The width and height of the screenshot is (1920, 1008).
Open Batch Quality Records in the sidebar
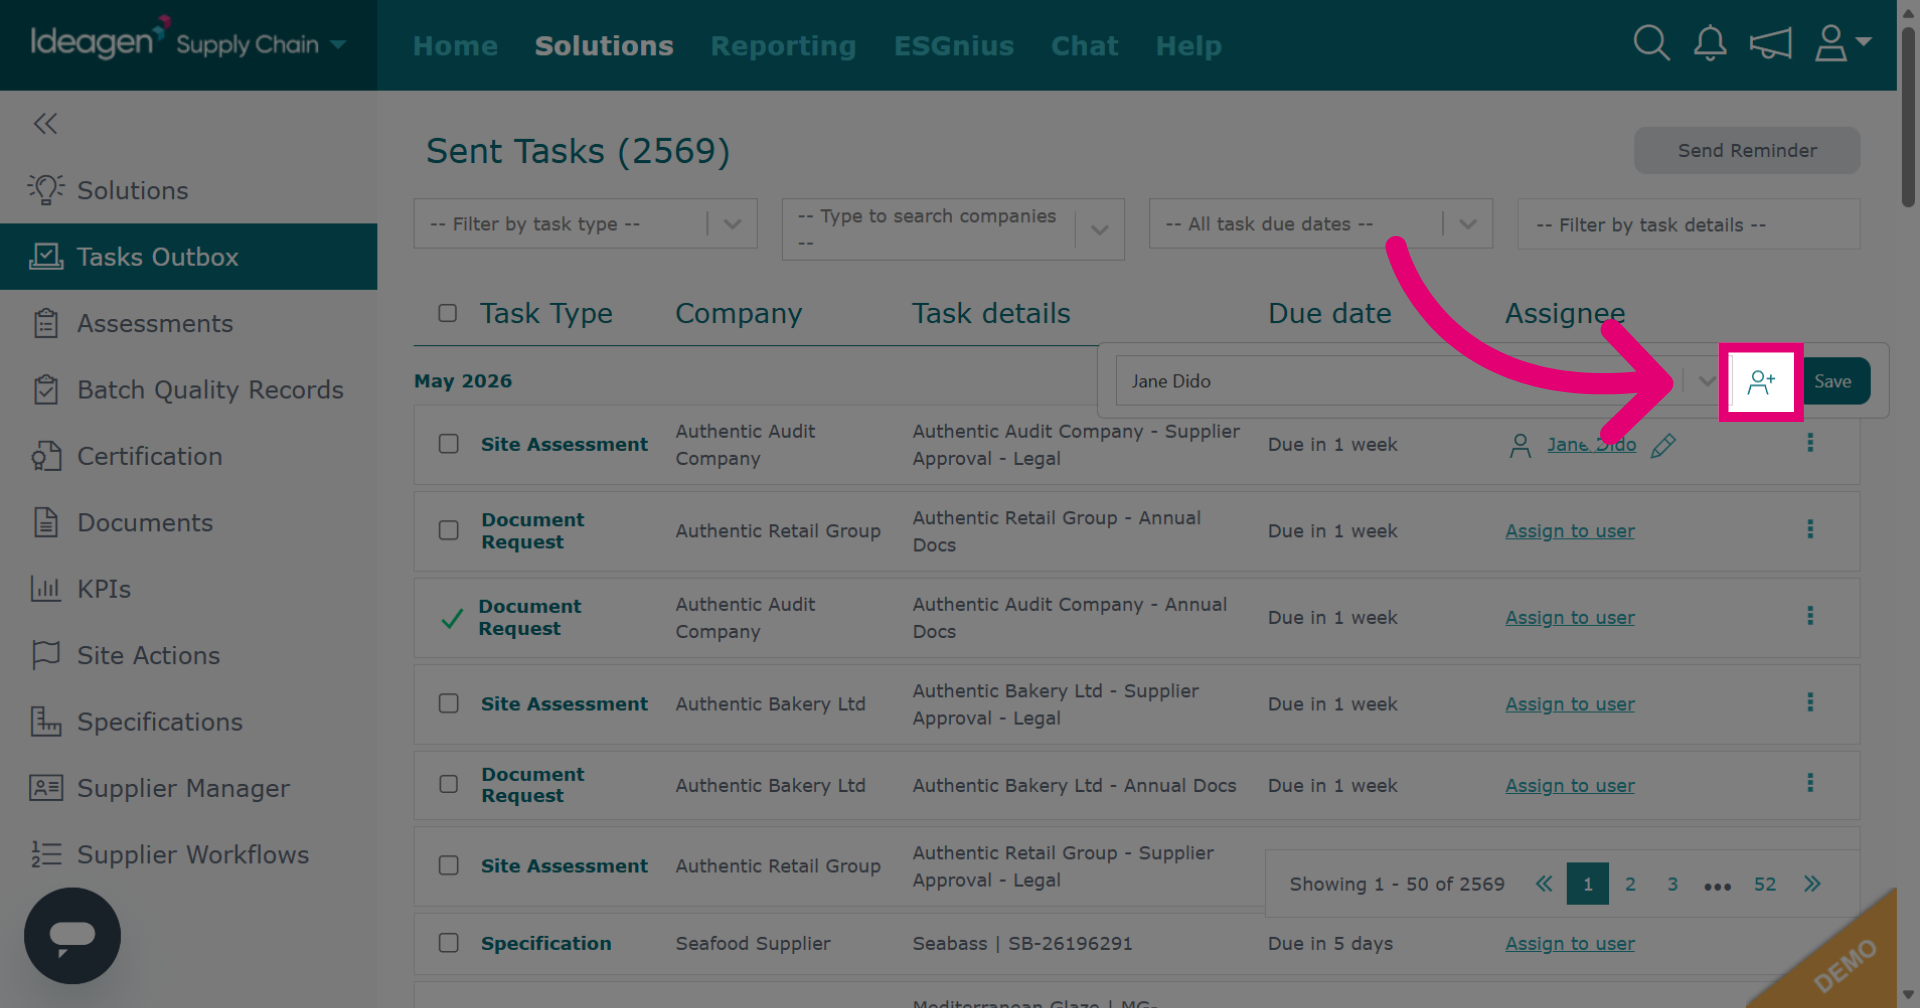pyautogui.click(x=188, y=390)
